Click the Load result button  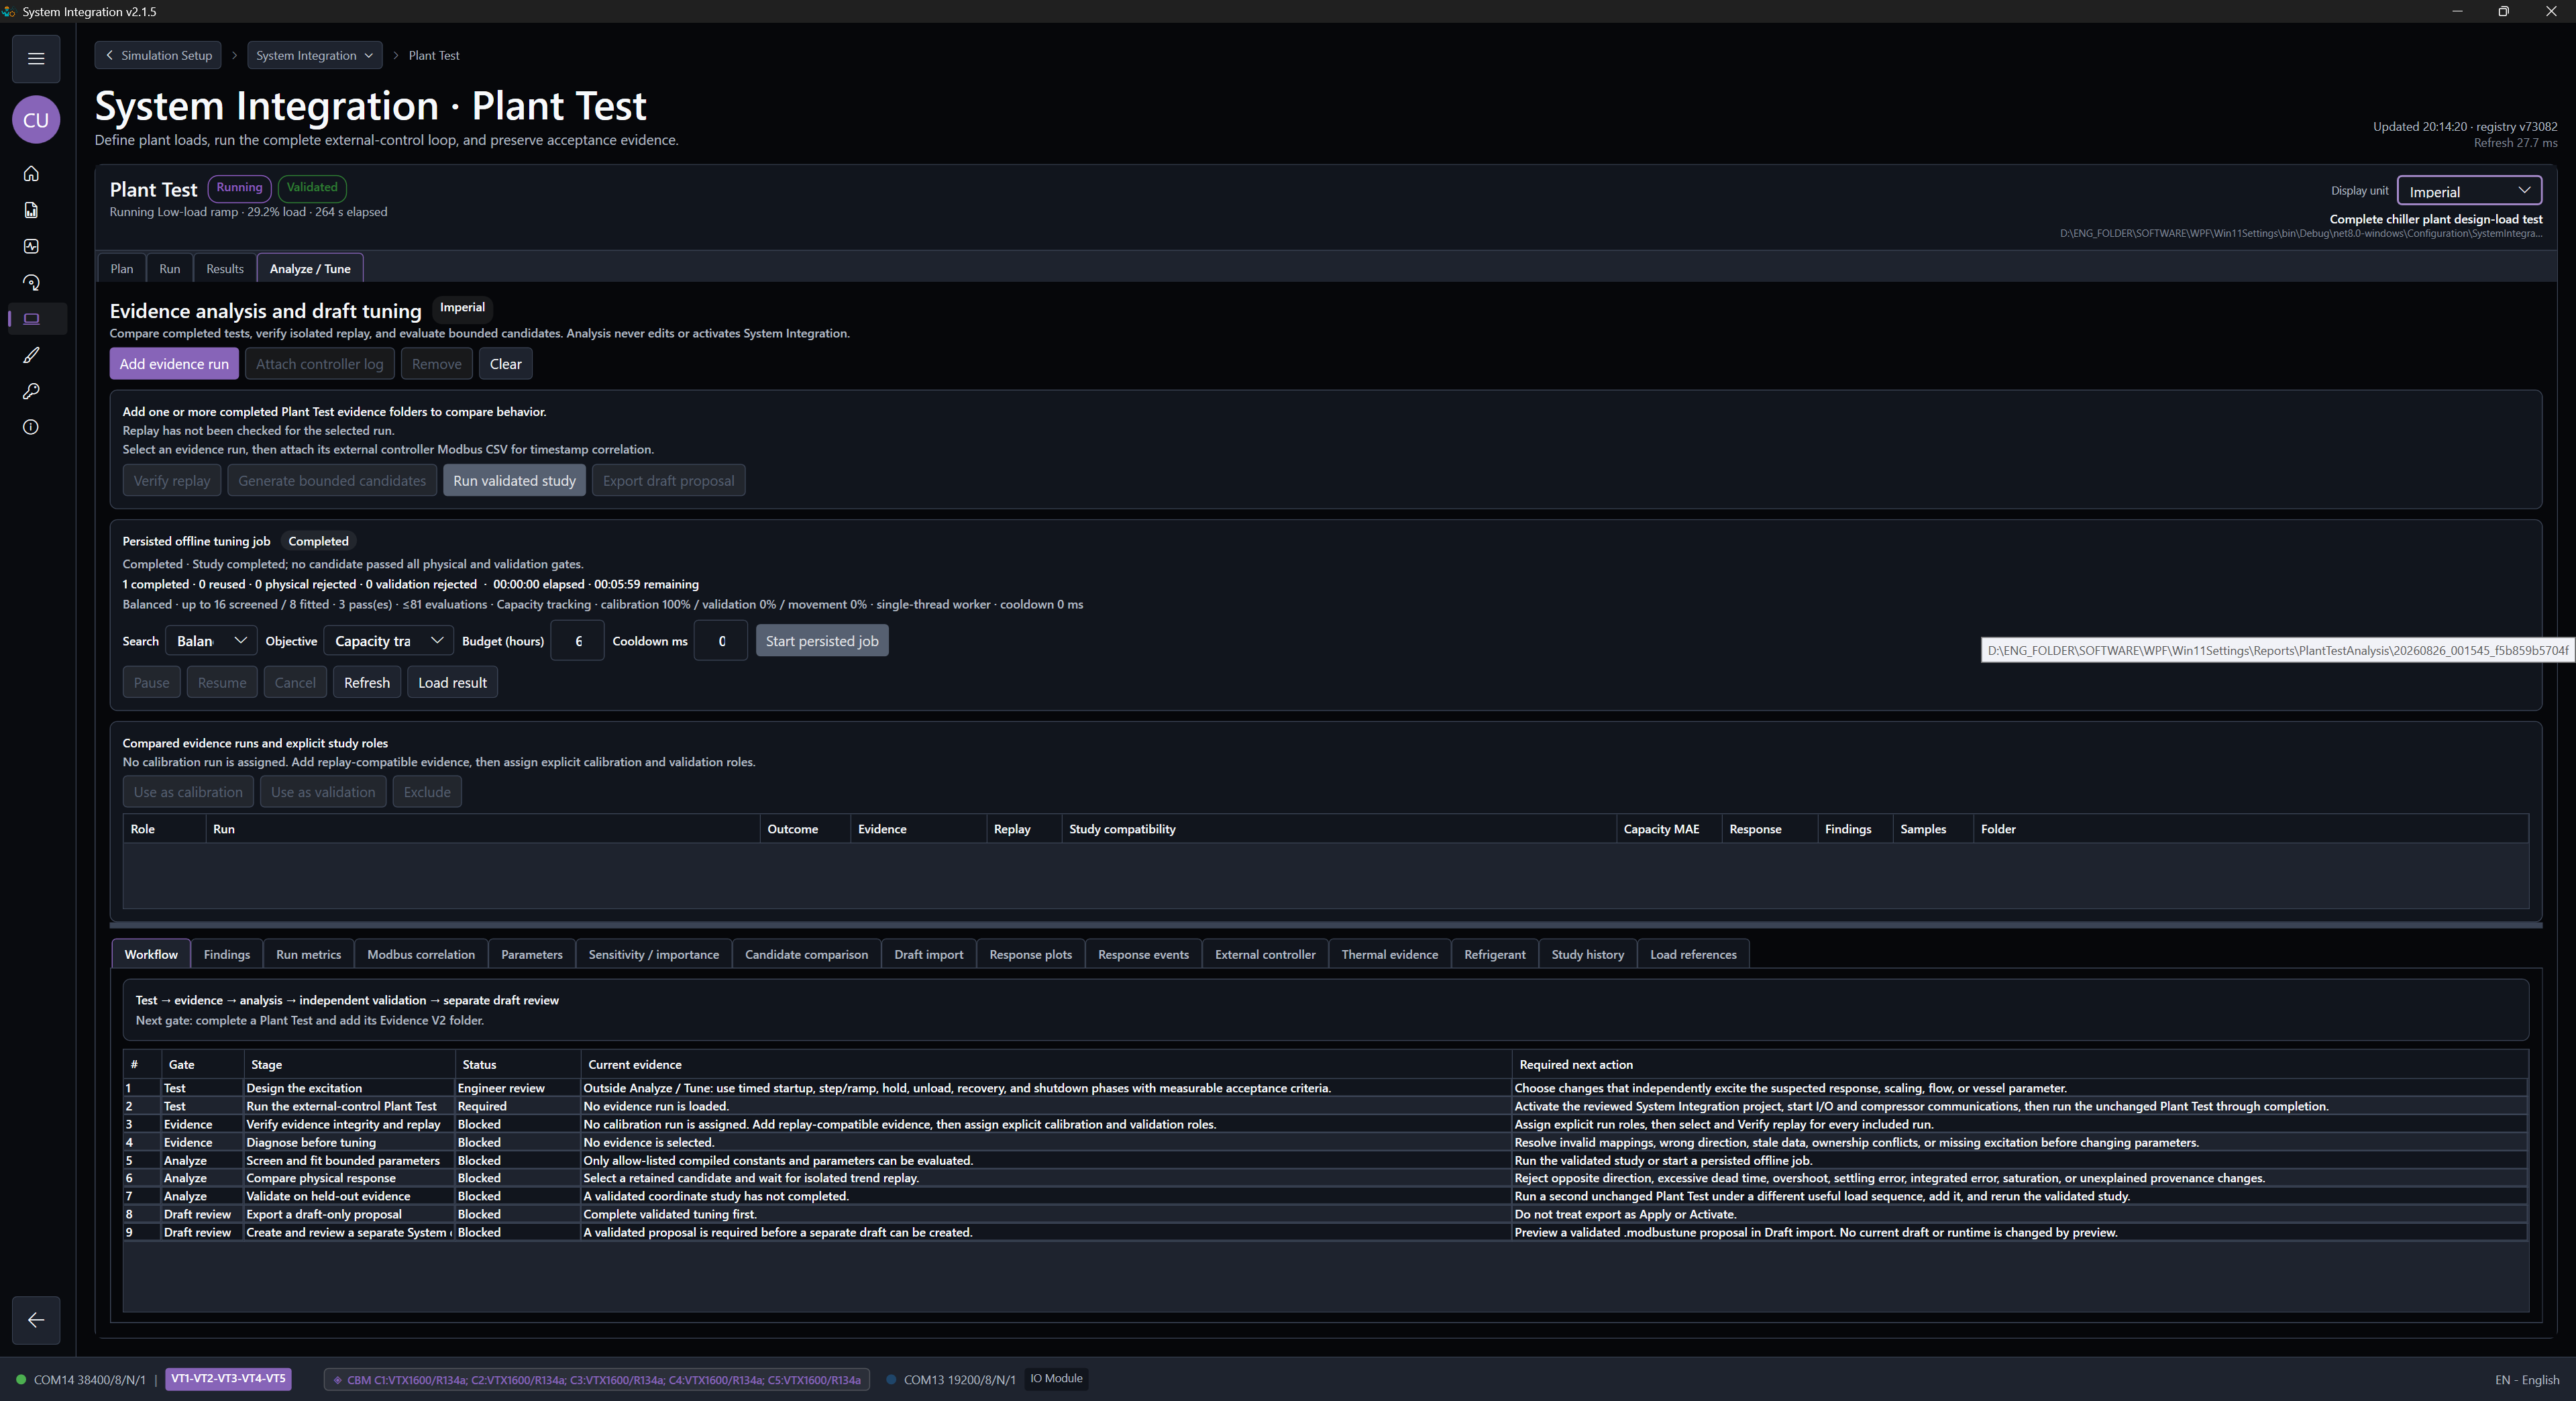pyautogui.click(x=452, y=683)
